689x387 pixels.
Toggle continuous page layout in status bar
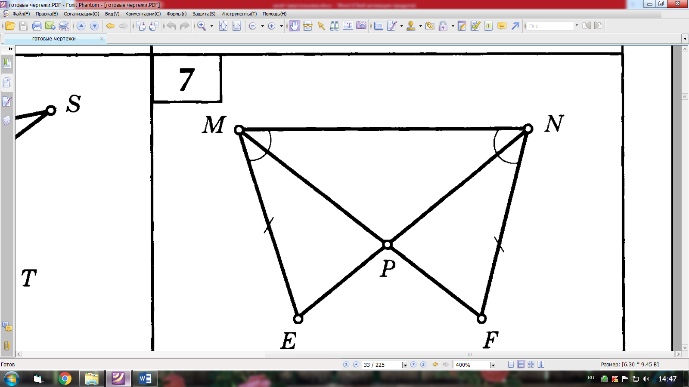tap(521, 365)
